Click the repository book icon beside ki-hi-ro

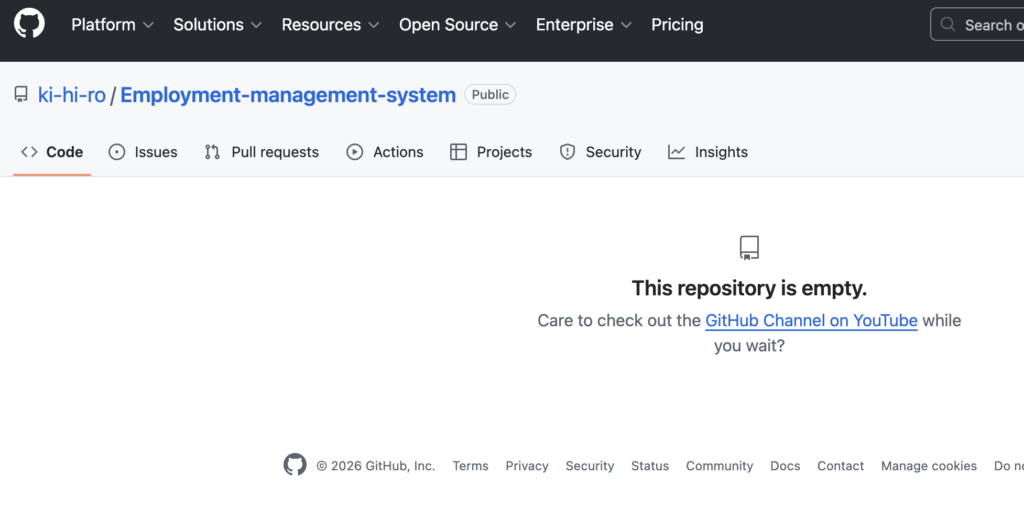pos(21,95)
